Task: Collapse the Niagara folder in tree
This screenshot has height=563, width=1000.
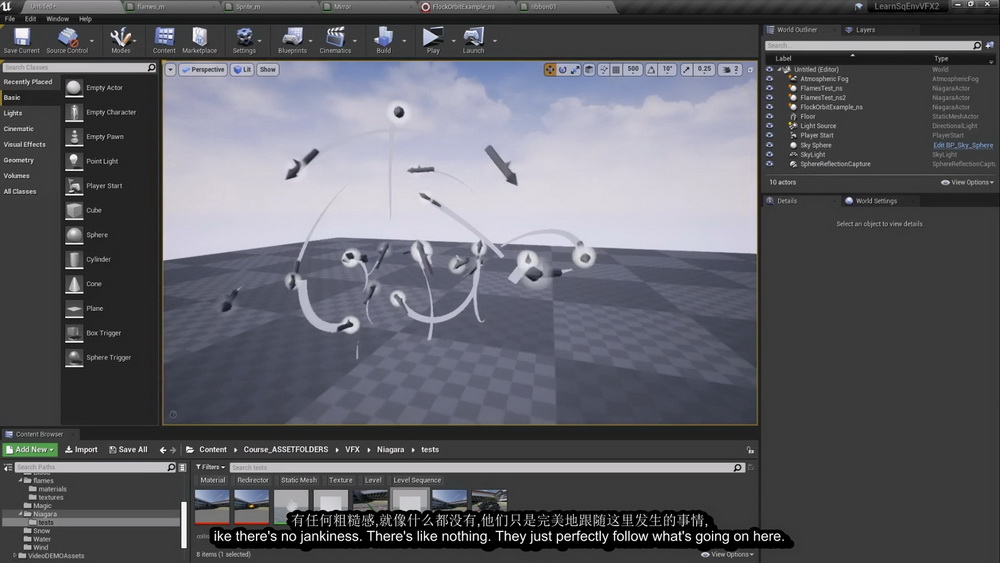Action: [20, 514]
